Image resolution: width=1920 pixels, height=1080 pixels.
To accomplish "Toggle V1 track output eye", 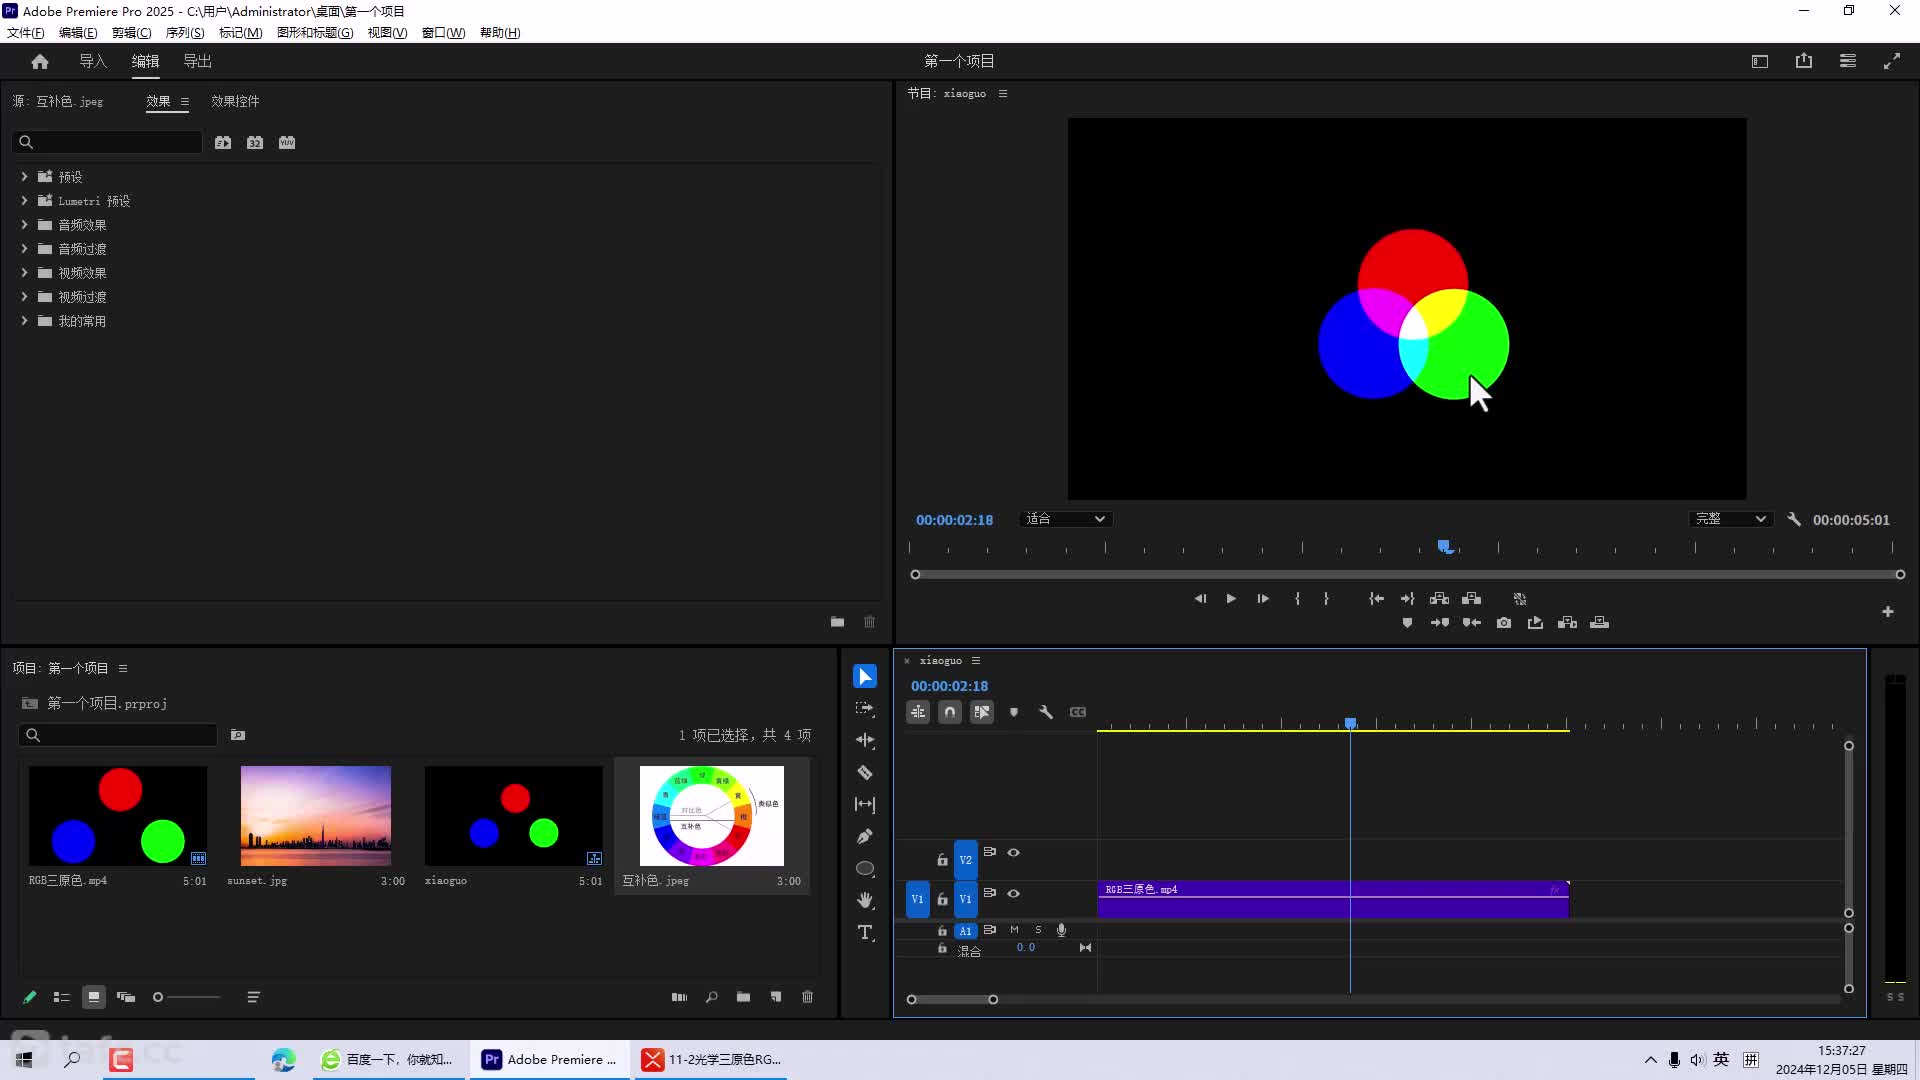I will (1014, 893).
